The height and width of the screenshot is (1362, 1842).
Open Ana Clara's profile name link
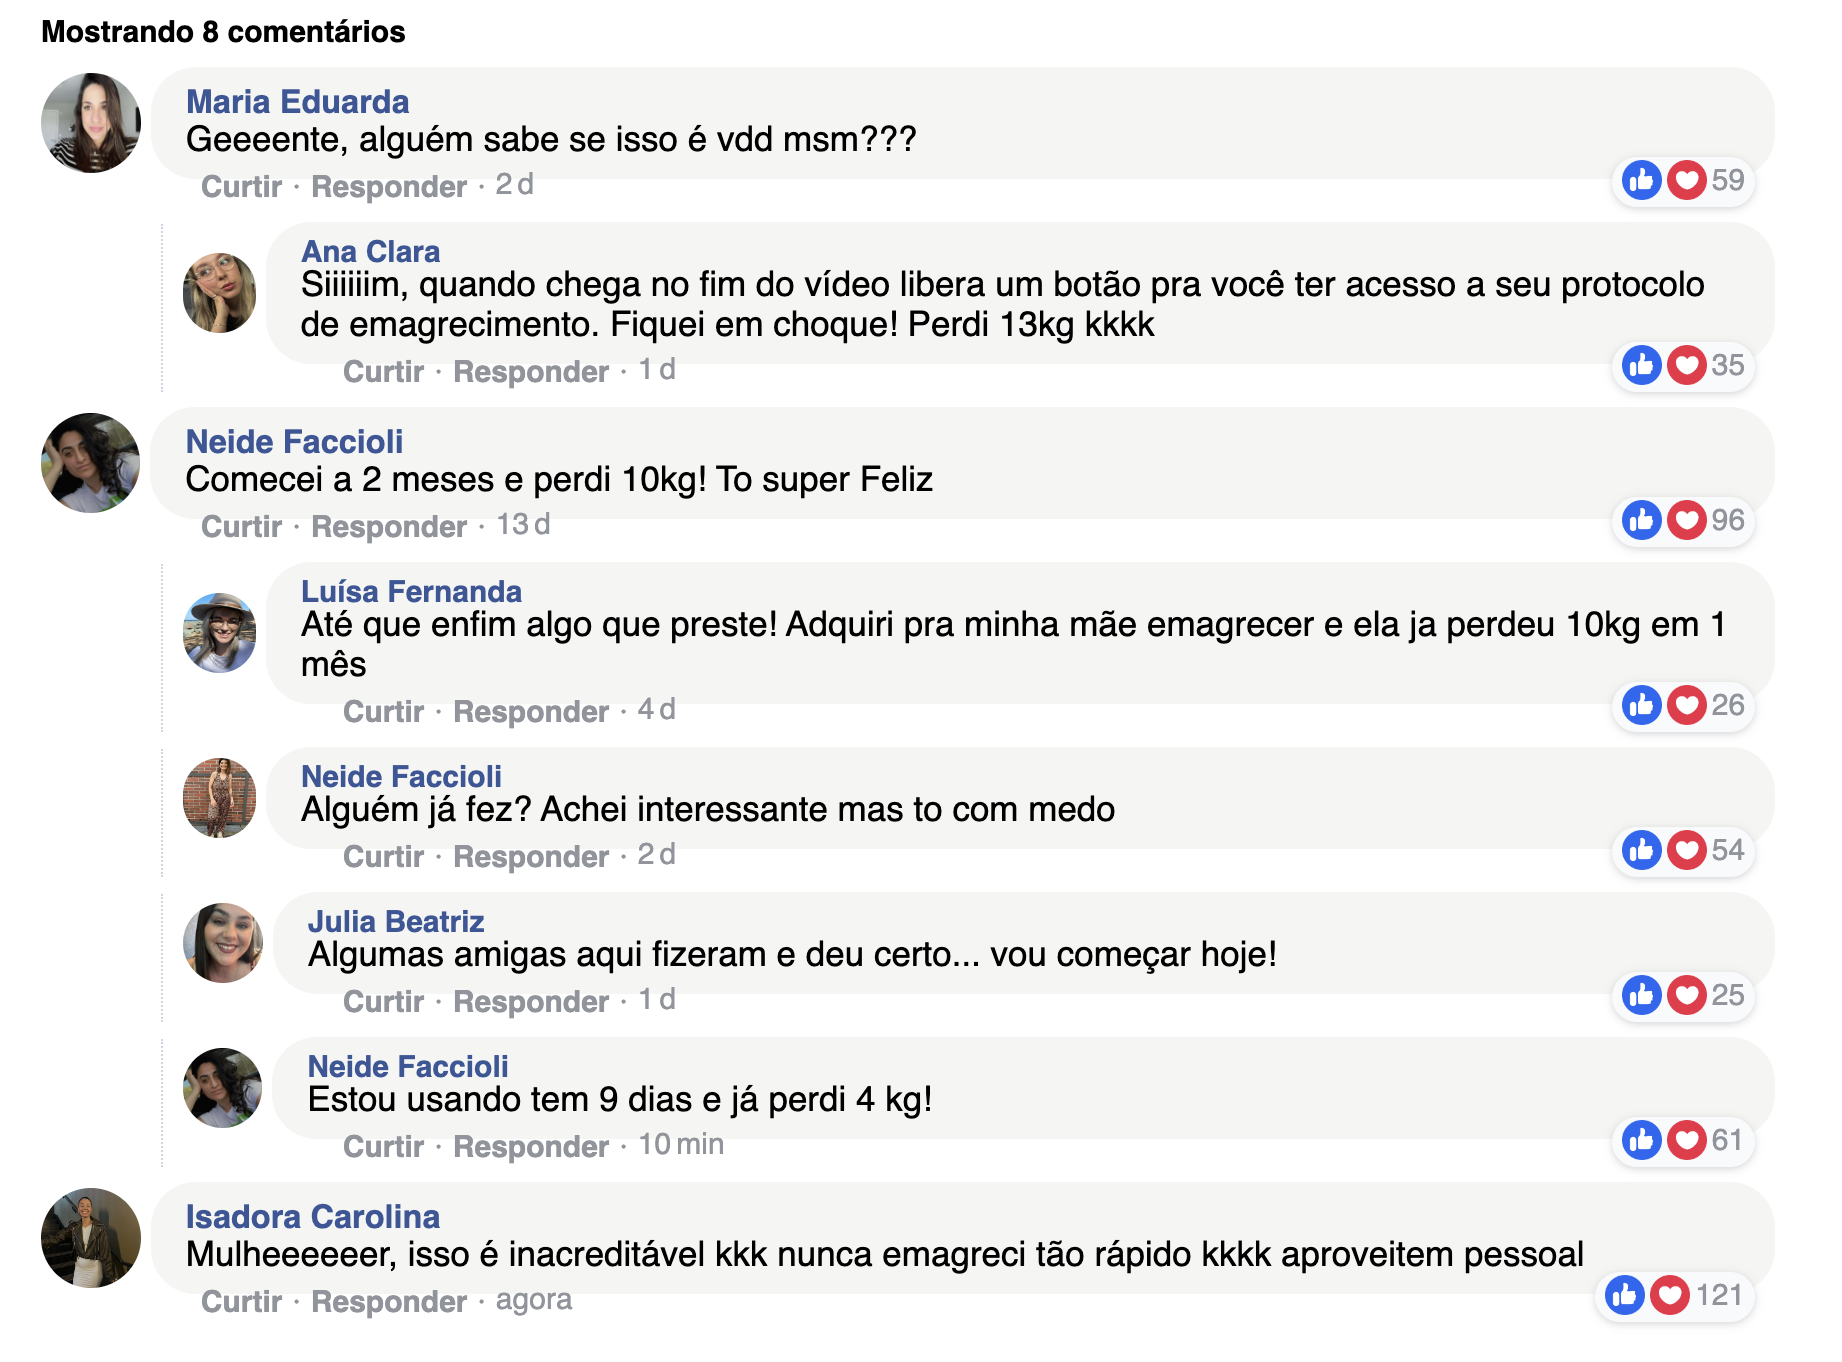[370, 251]
